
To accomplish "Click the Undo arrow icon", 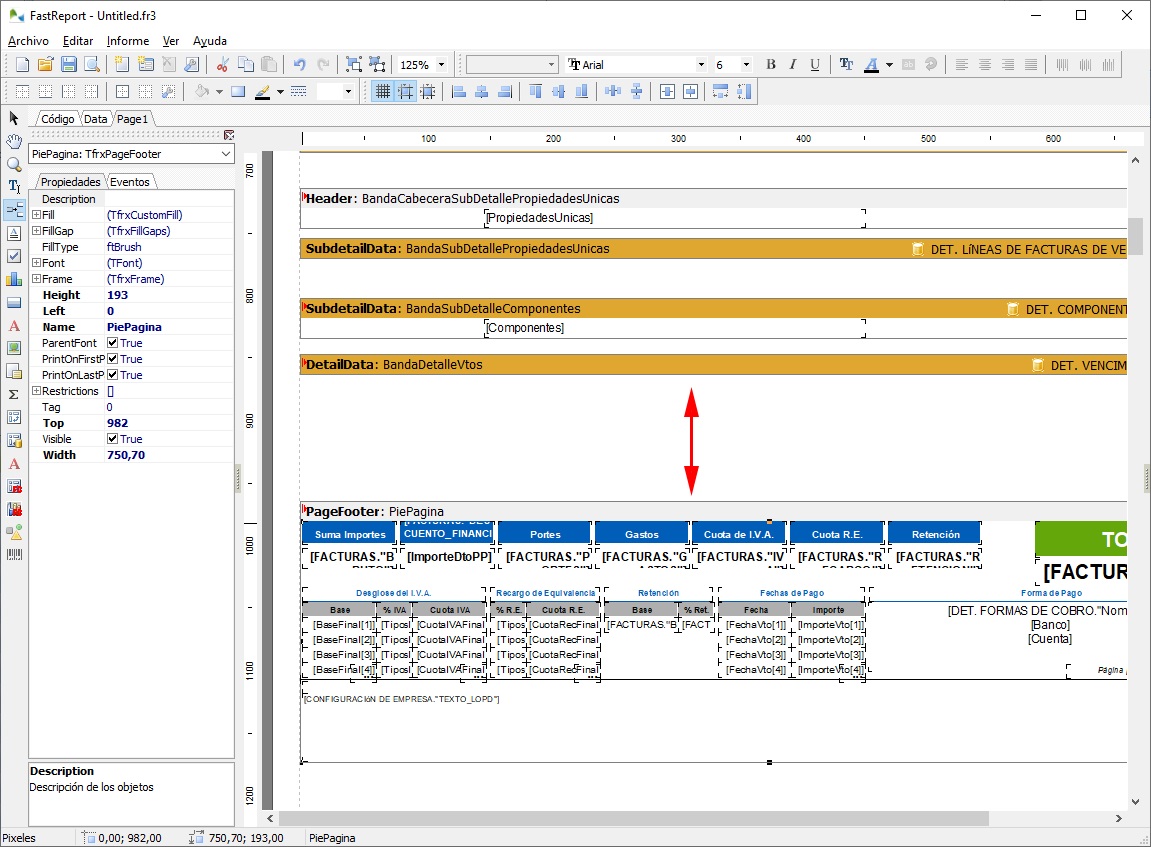I will [x=299, y=65].
